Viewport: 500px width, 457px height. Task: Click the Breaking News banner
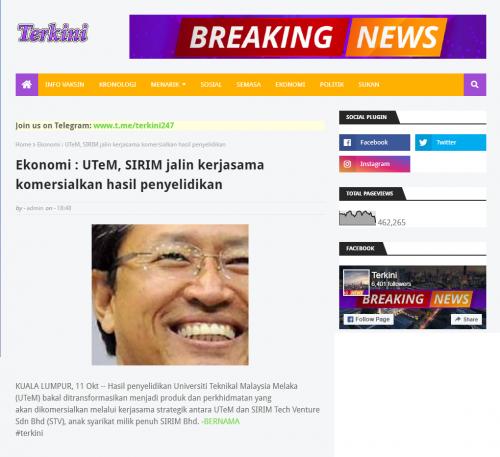click(308, 37)
